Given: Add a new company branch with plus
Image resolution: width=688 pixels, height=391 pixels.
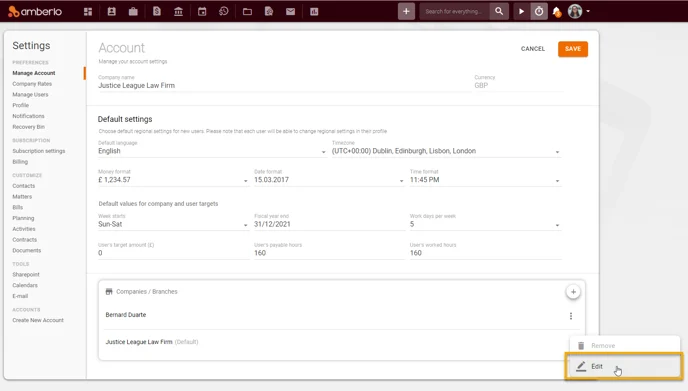Looking at the screenshot, I should [x=573, y=292].
